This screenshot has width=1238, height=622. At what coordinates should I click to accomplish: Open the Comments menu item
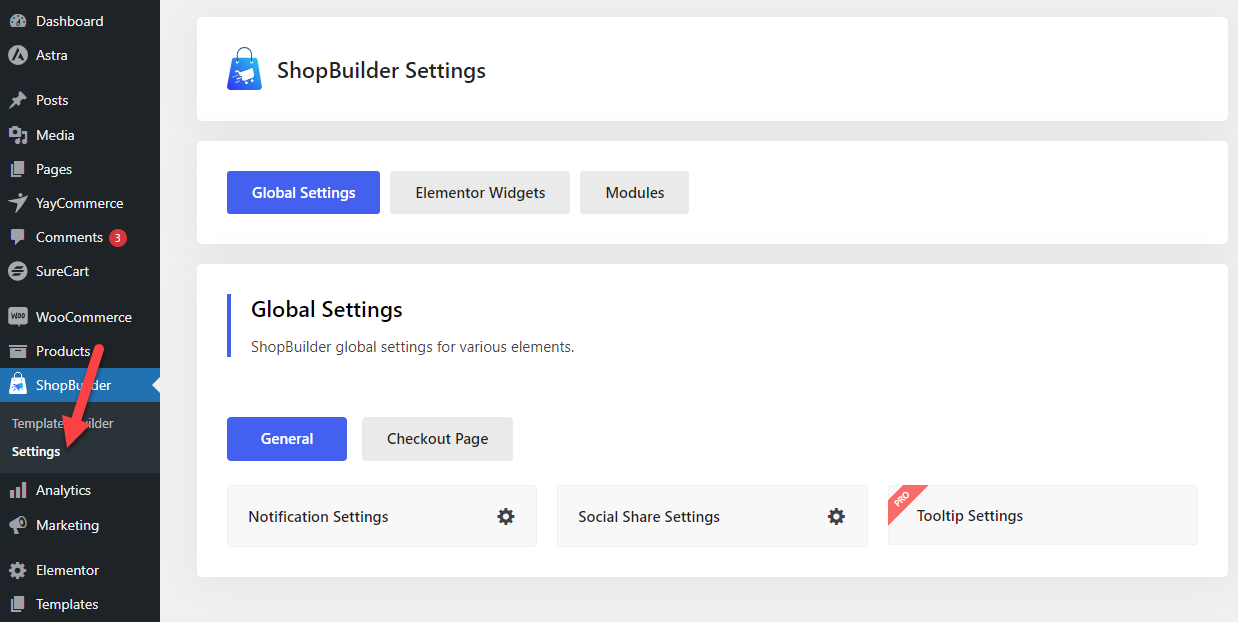tap(80, 237)
